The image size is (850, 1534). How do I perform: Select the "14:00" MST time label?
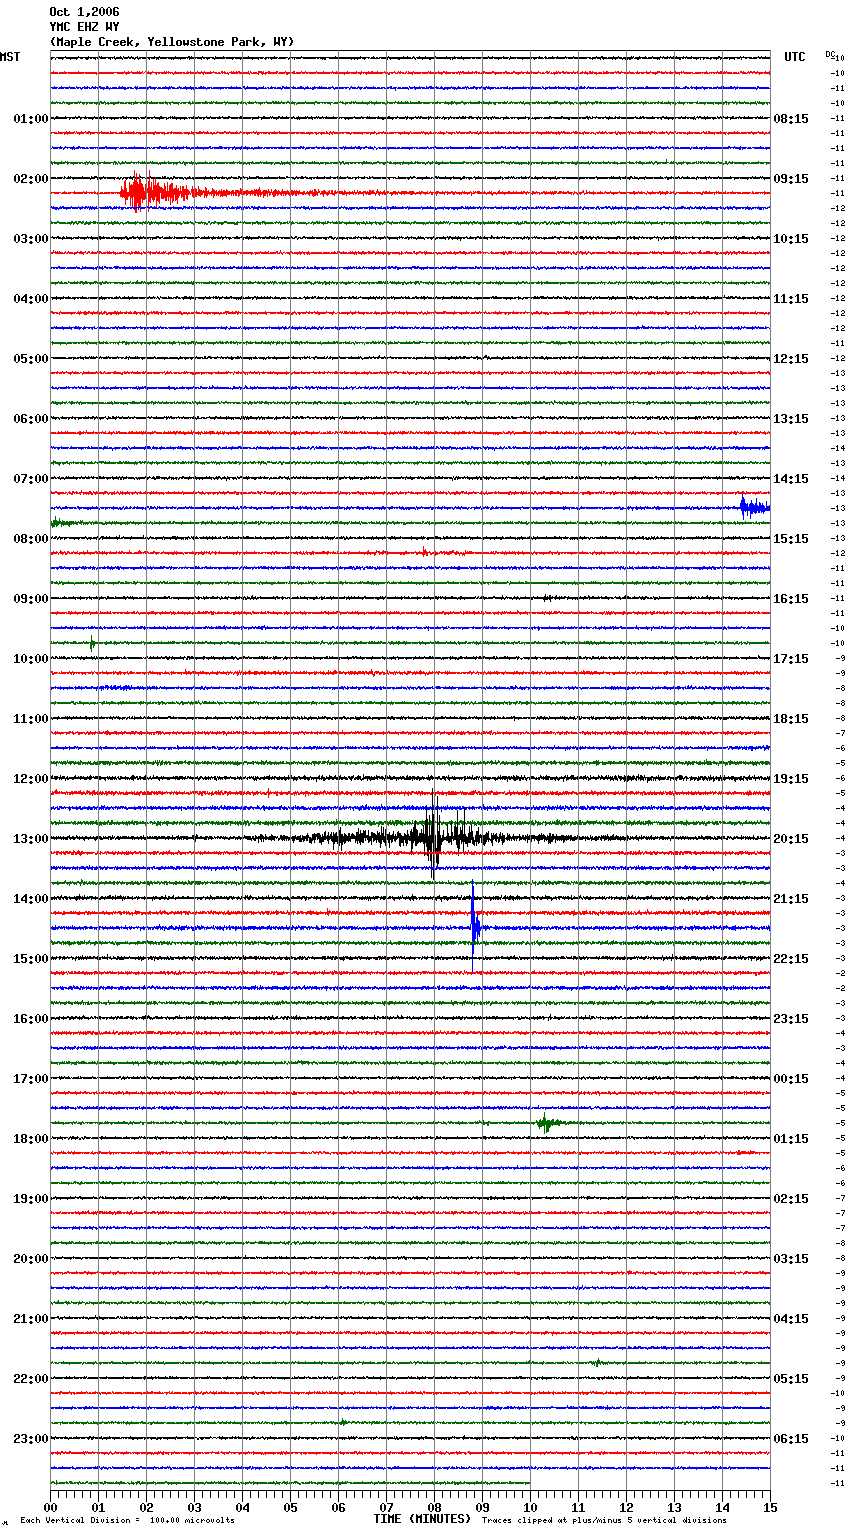[31, 899]
